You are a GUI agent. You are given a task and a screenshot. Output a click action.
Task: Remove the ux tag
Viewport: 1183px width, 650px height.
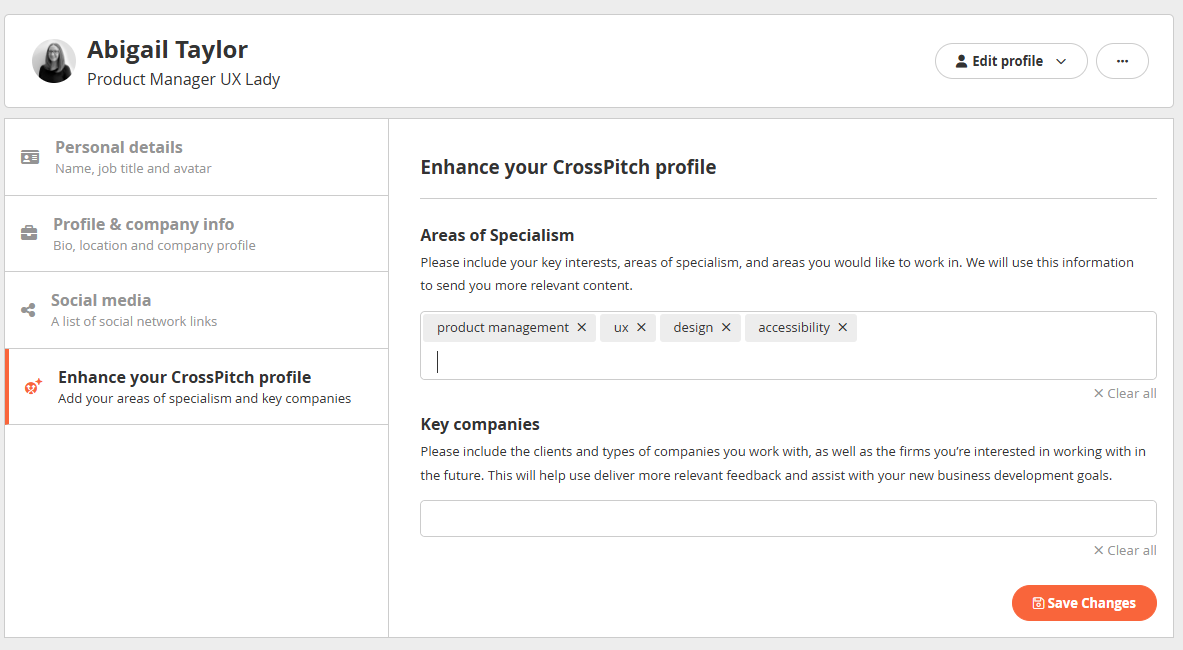point(641,327)
